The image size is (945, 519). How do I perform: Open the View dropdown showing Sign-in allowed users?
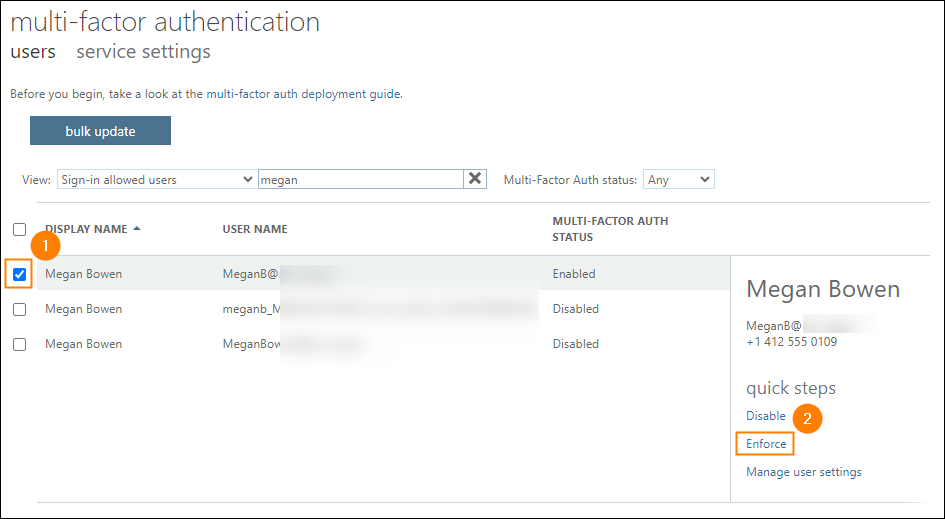click(156, 180)
